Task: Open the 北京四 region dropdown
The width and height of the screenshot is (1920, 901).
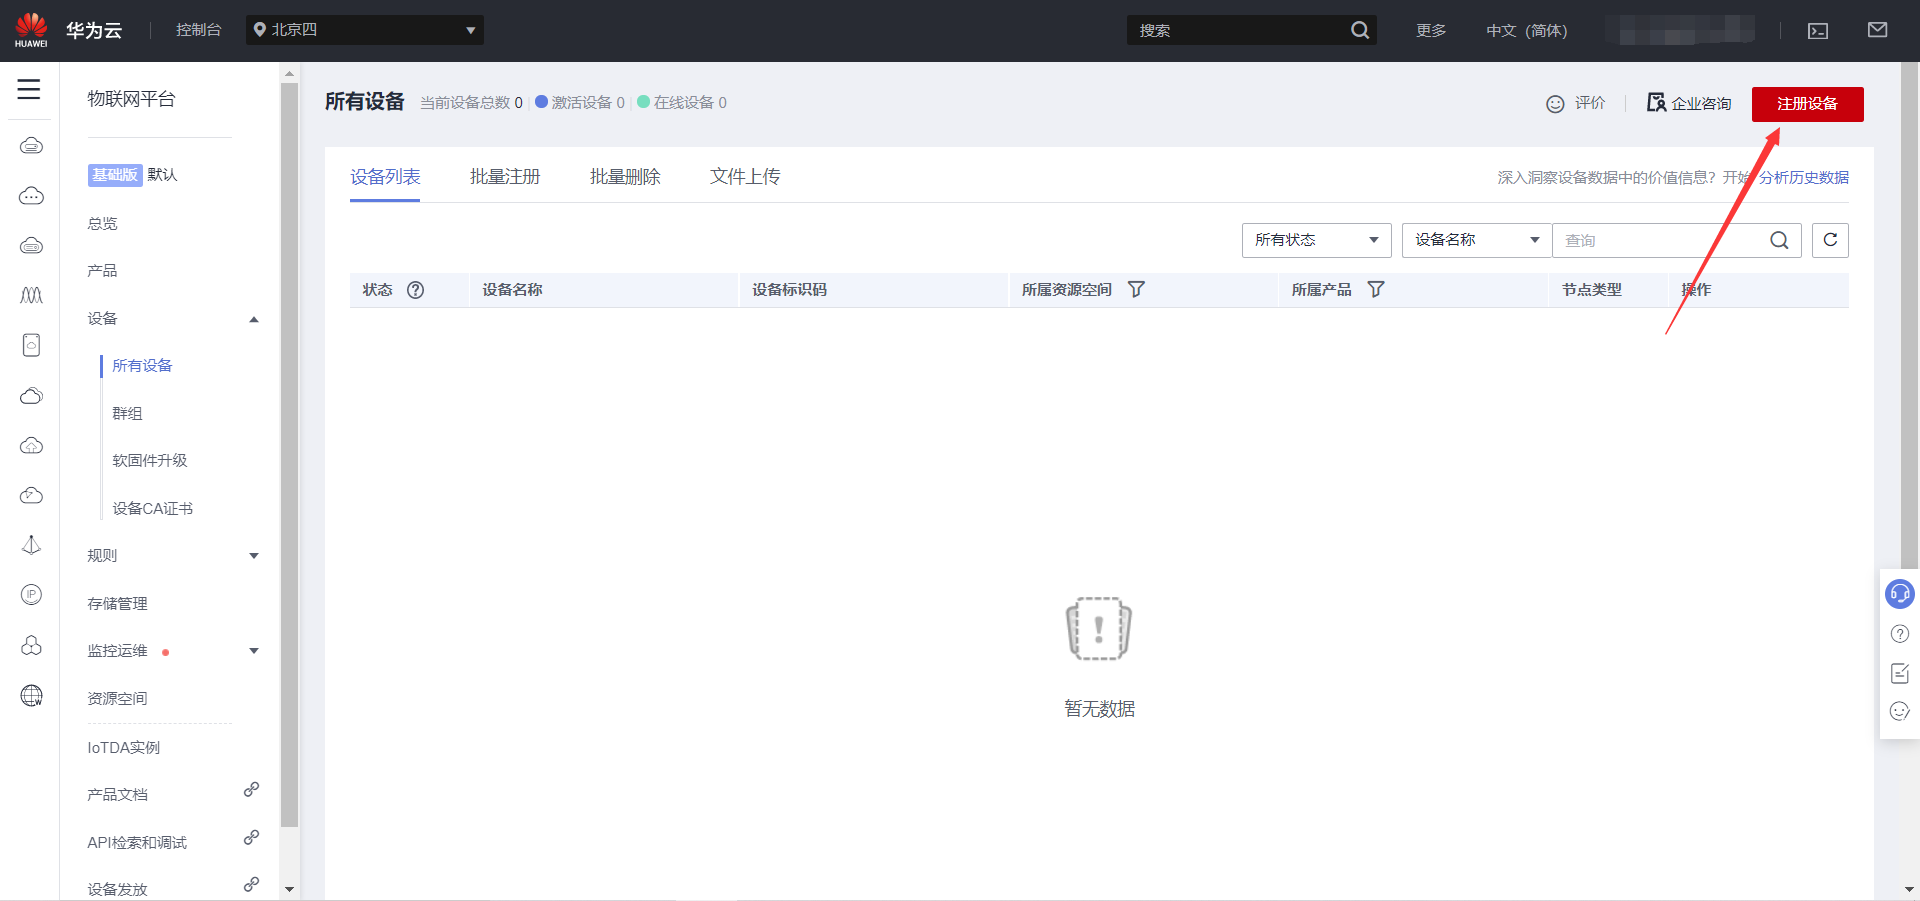Action: [x=365, y=30]
